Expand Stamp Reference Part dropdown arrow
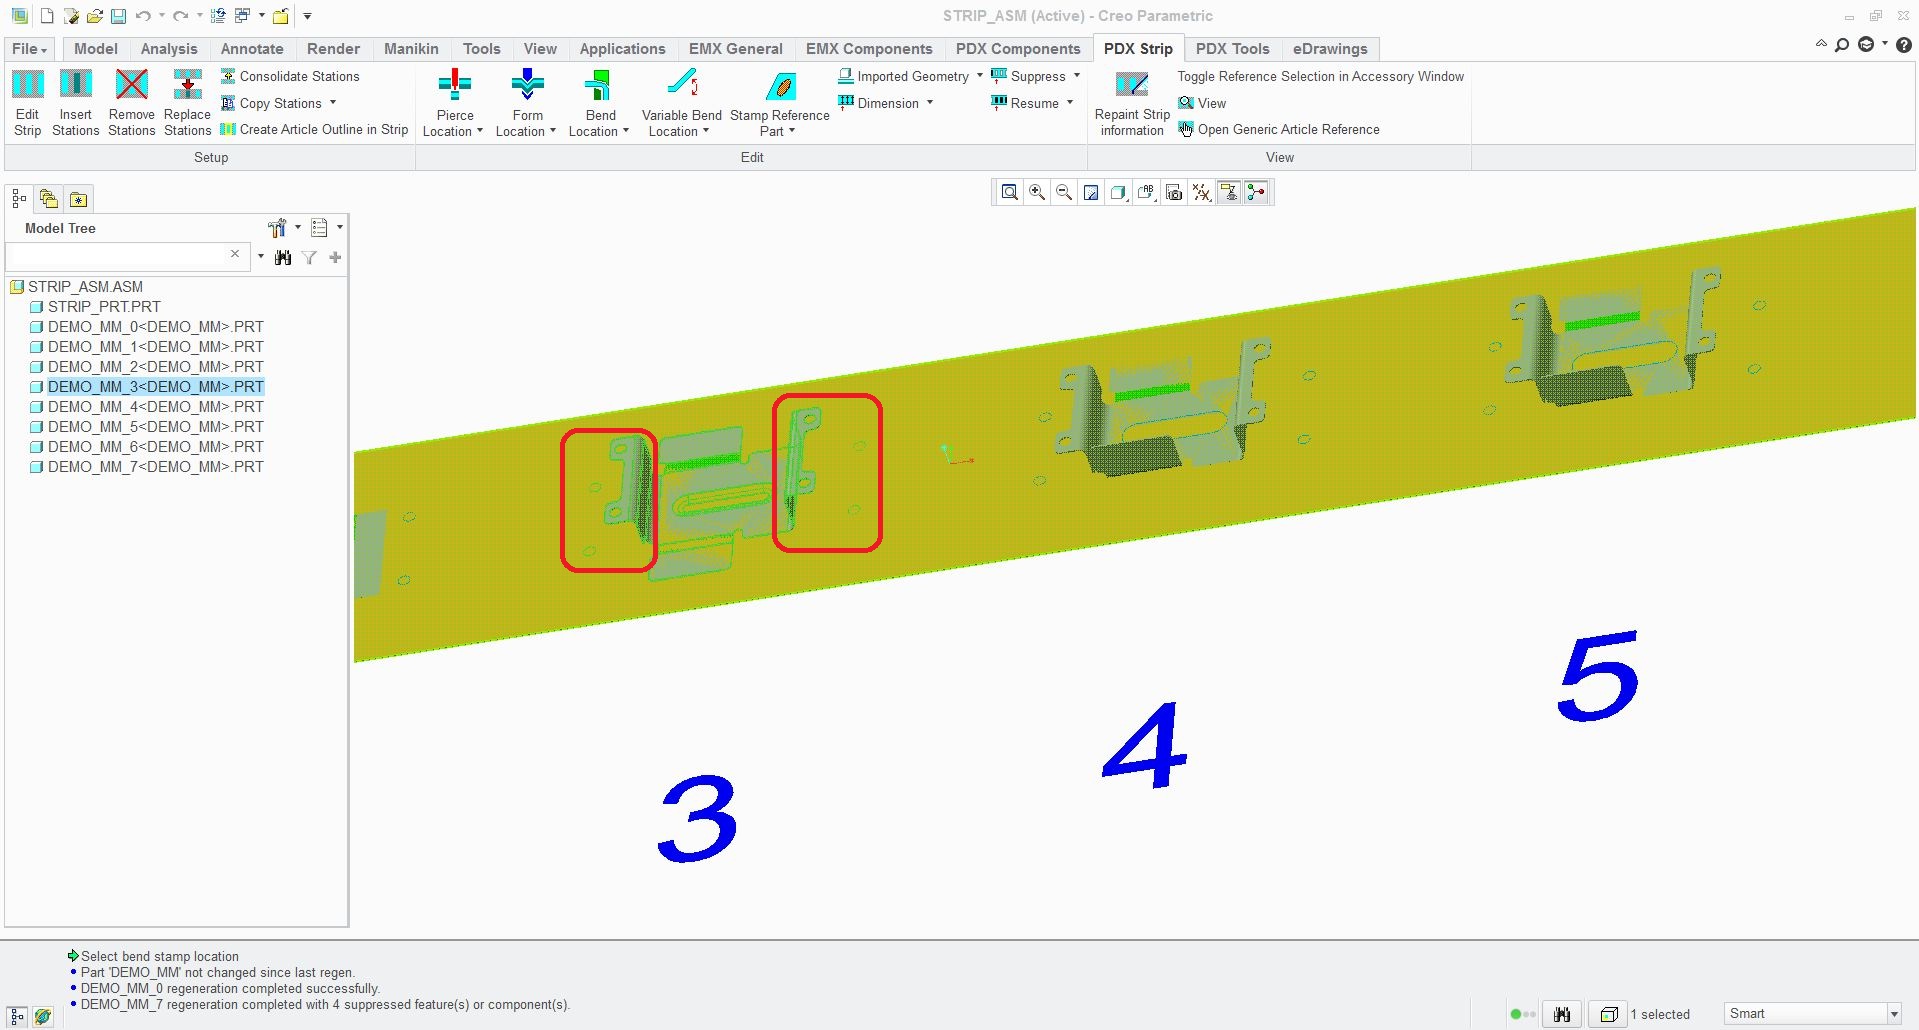 click(x=792, y=131)
